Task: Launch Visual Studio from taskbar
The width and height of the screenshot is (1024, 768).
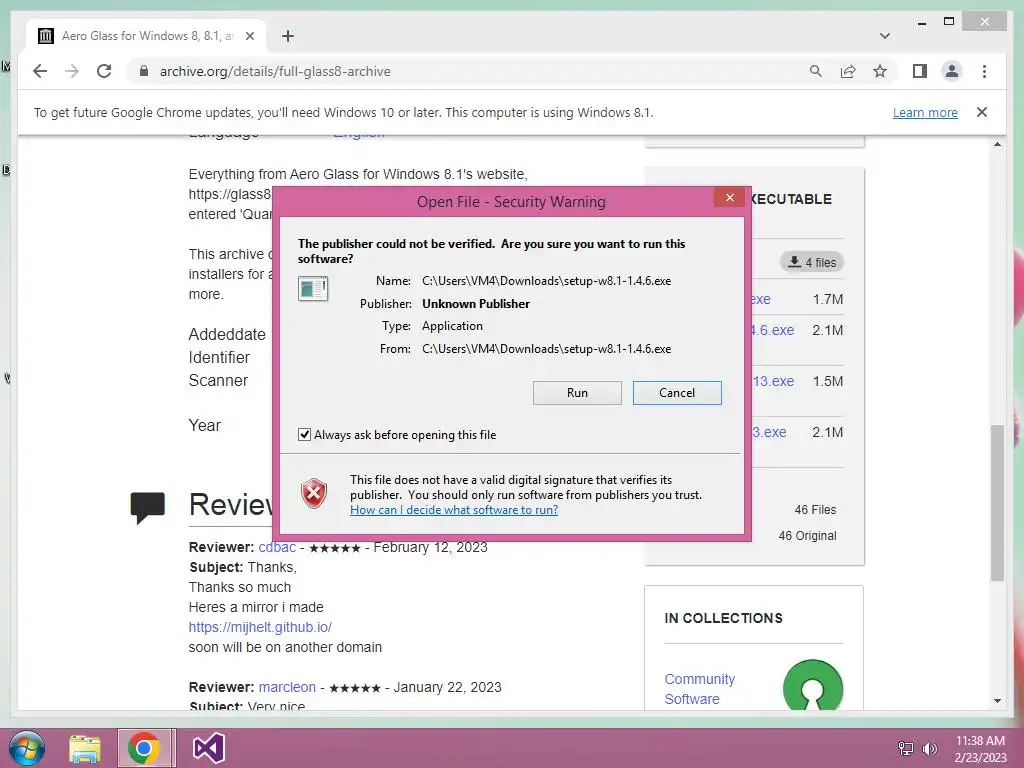Action: [209, 748]
